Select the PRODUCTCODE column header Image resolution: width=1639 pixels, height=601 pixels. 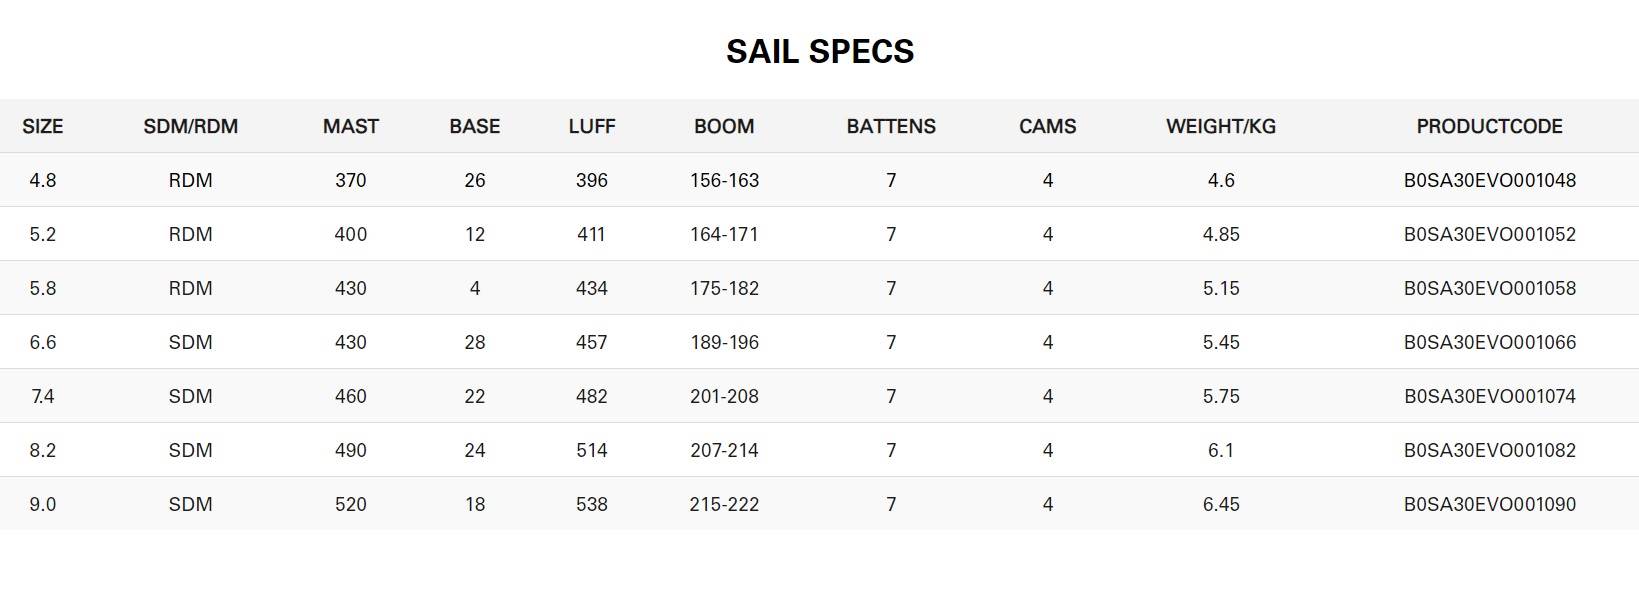pyautogui.click(x=1489, y=127)
